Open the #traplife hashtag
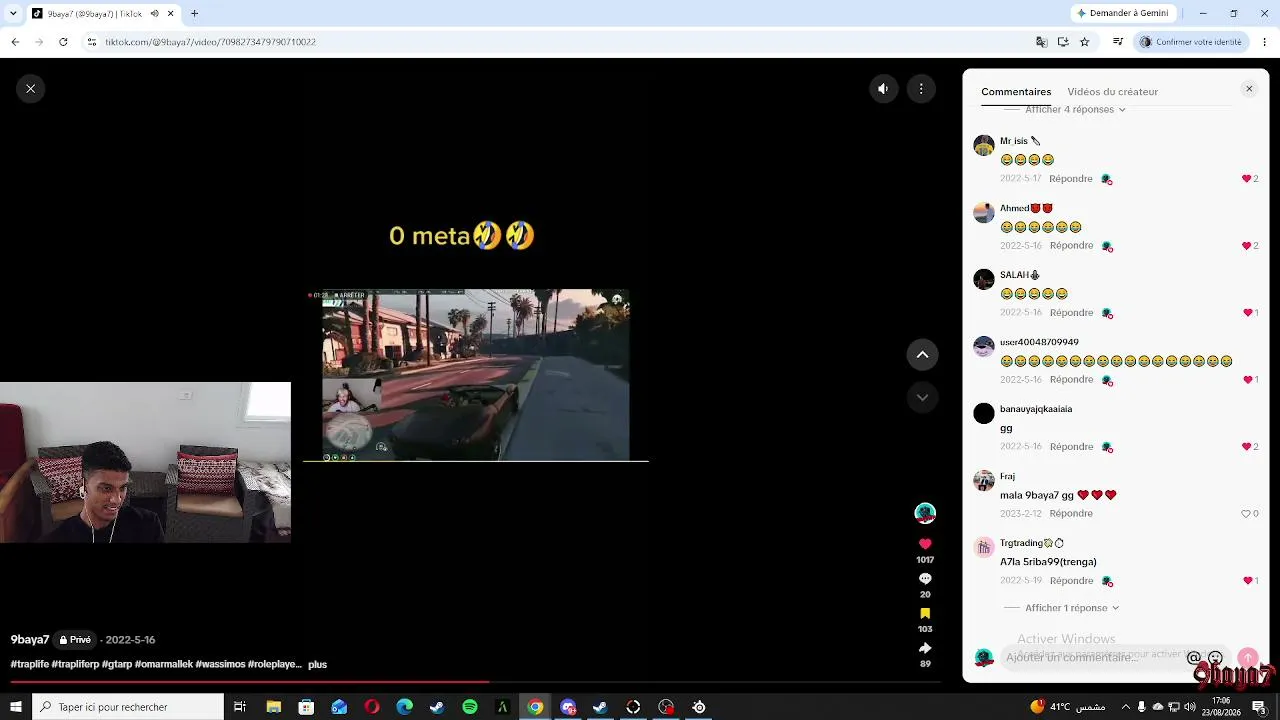Screen dimensions: 1280x720 click(30, 664)
